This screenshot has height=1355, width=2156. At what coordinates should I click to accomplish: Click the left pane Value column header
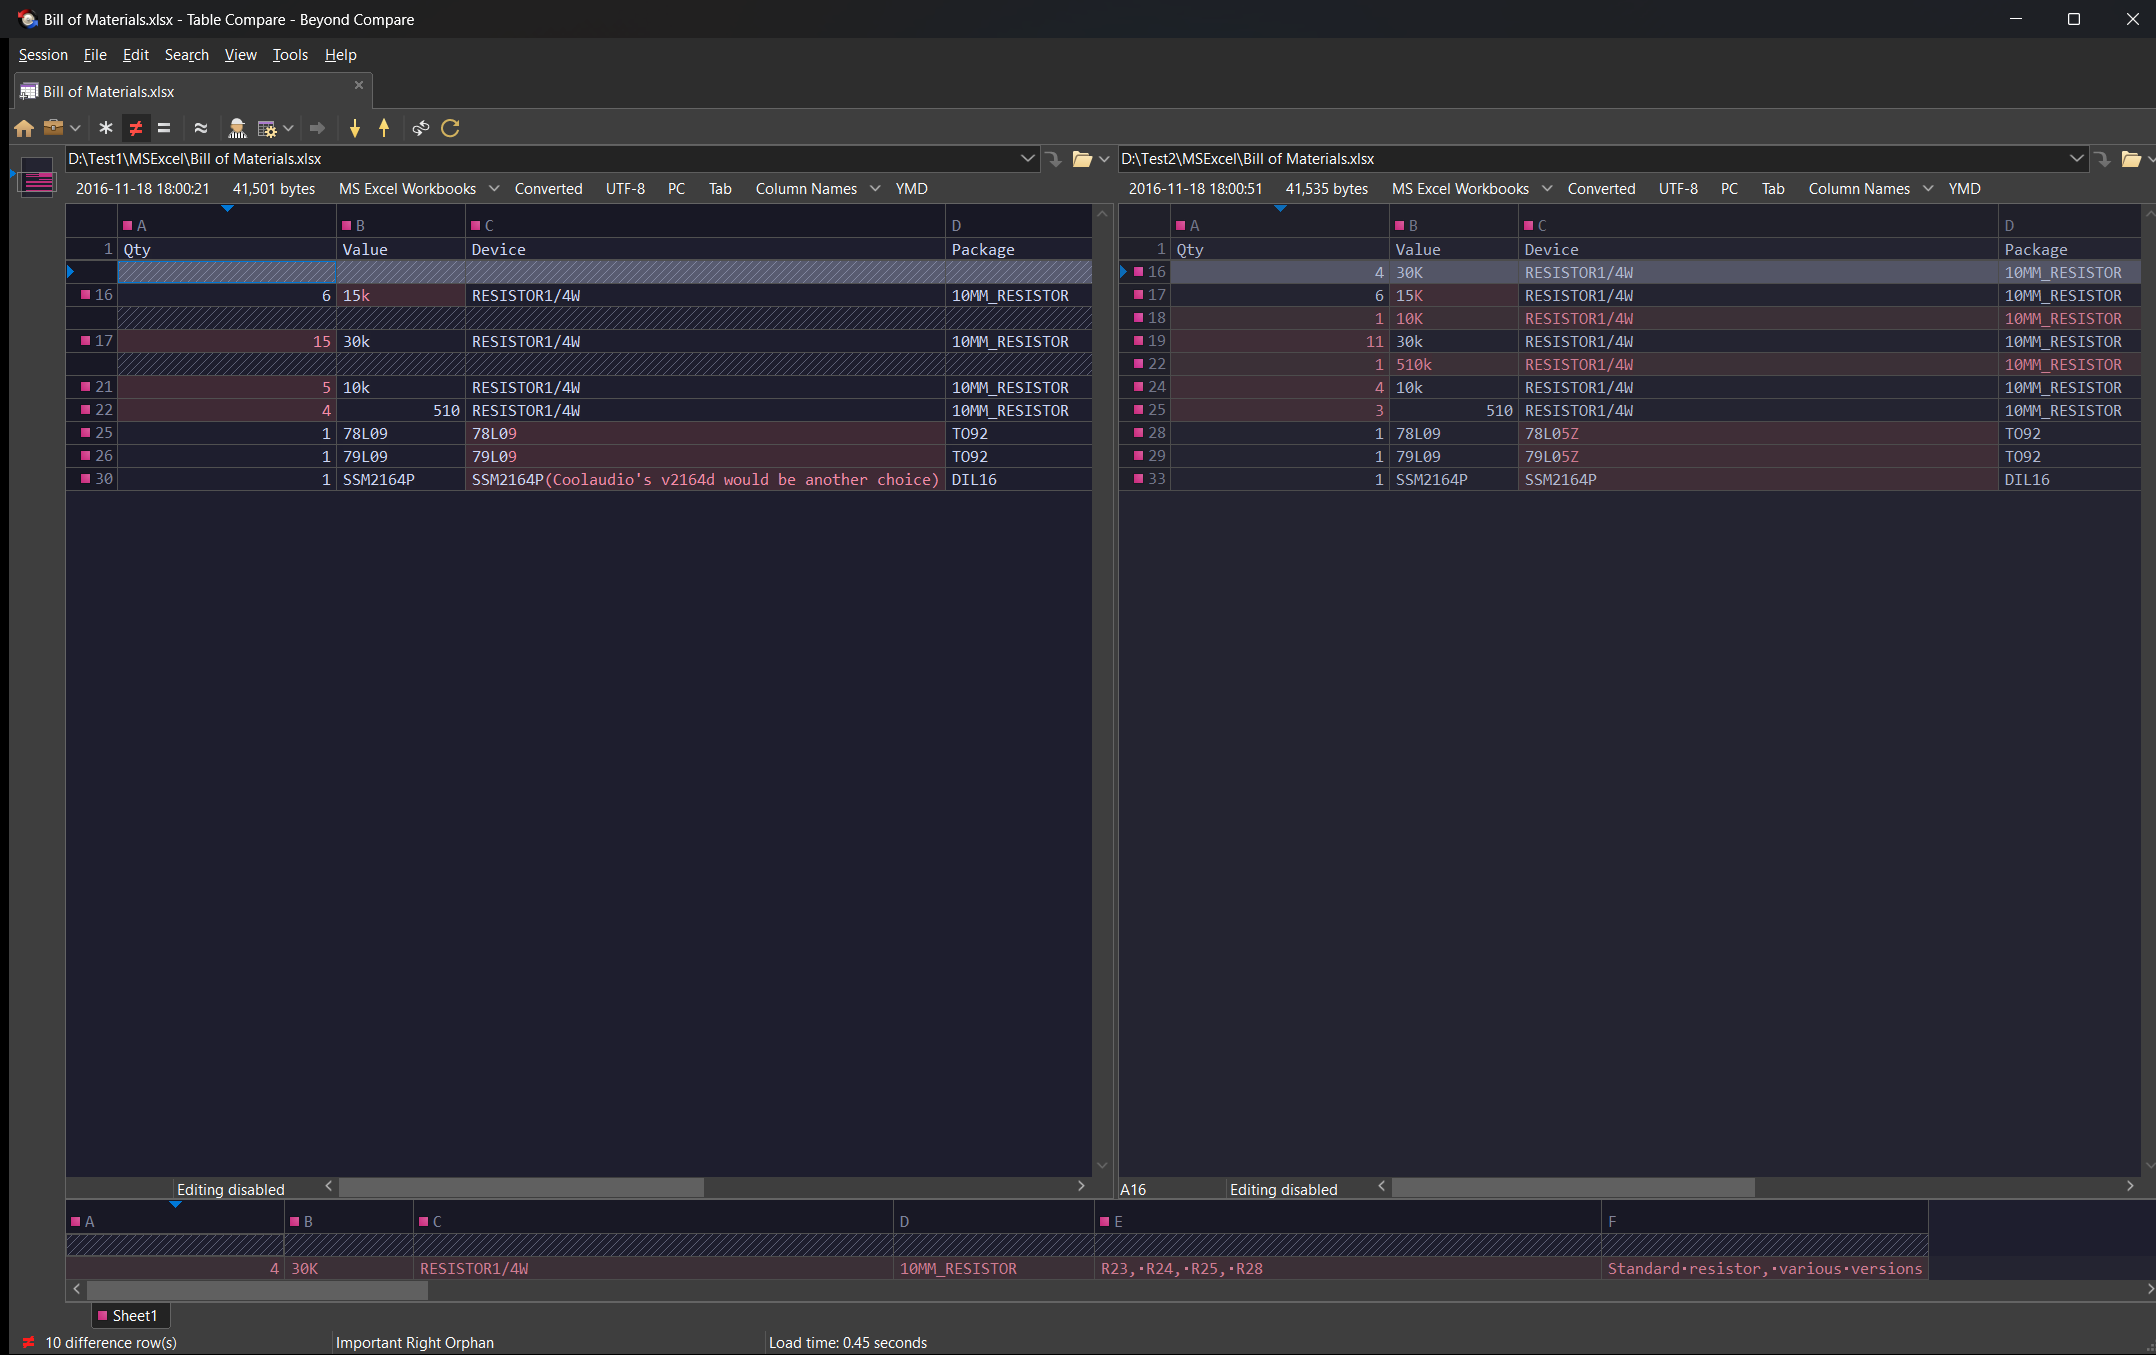(x=401, y=250)
